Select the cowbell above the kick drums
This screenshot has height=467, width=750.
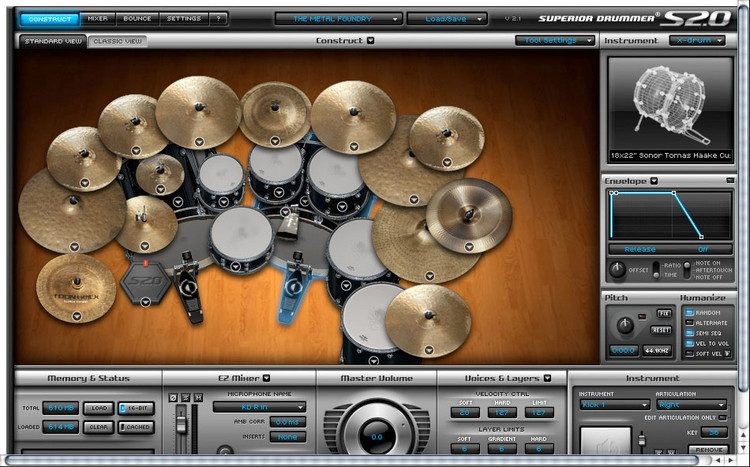[290, 223]
